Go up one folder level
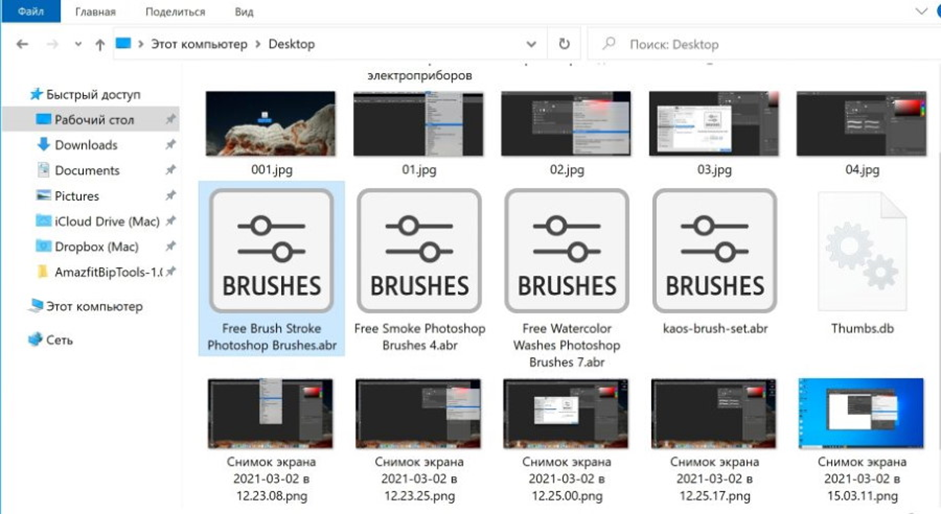941x514 pixels. pyautogui.click(x=100, y=44)
